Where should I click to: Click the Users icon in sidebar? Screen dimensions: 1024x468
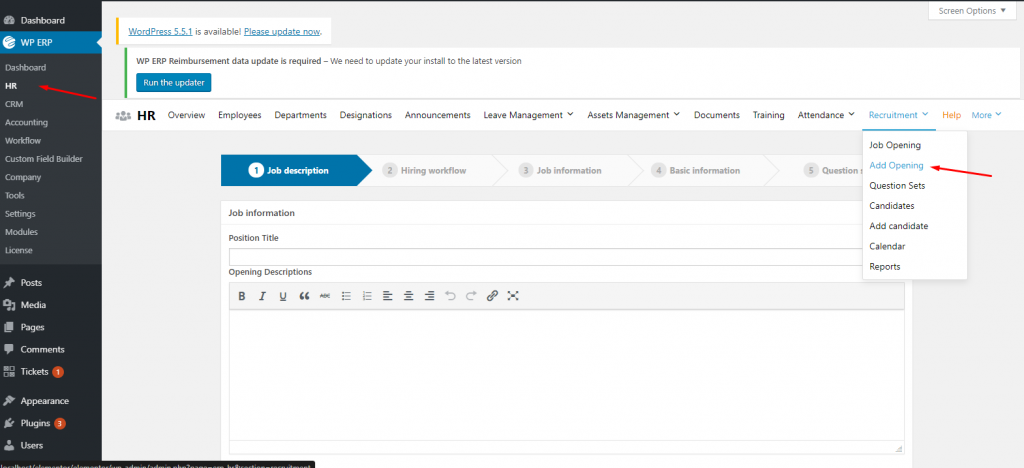coord(9,445)
